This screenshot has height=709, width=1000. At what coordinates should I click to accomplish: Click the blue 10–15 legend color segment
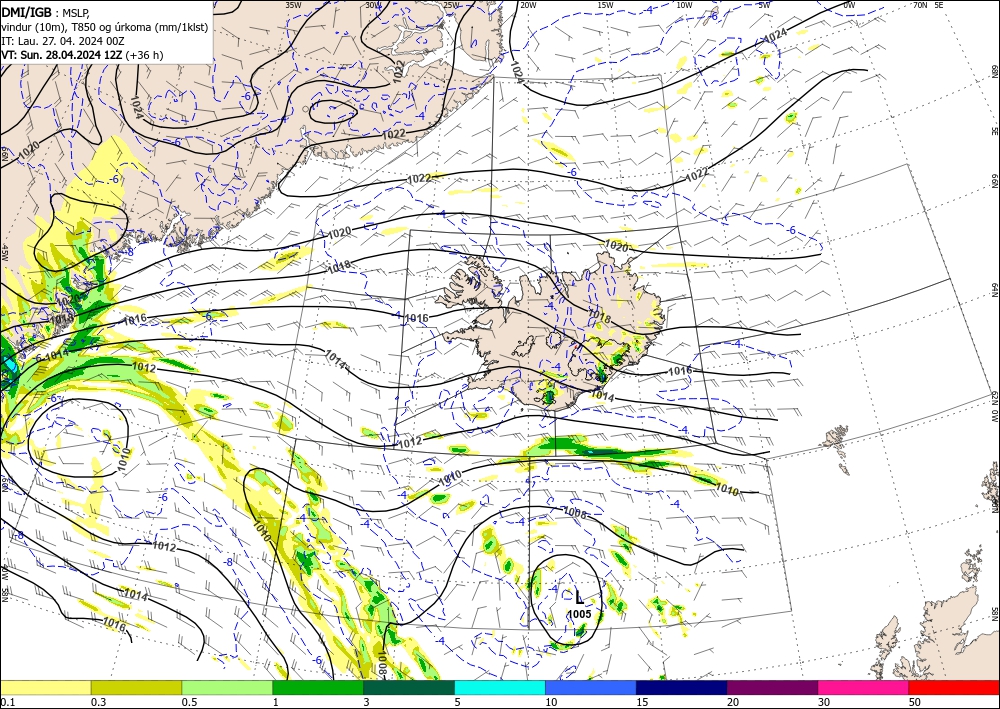(x=591, y=687)
